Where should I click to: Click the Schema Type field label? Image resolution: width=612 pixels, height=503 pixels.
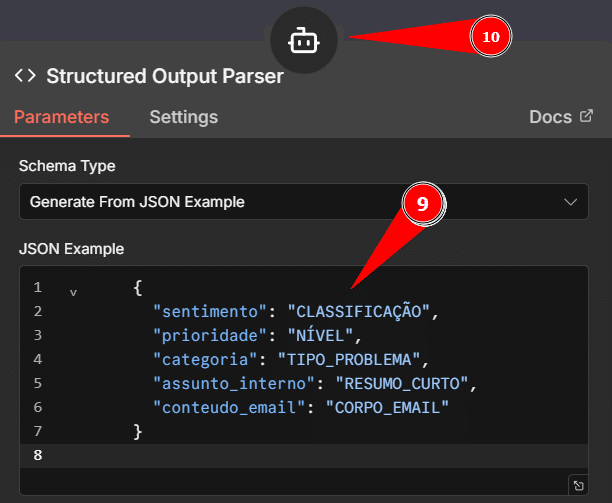67,166
